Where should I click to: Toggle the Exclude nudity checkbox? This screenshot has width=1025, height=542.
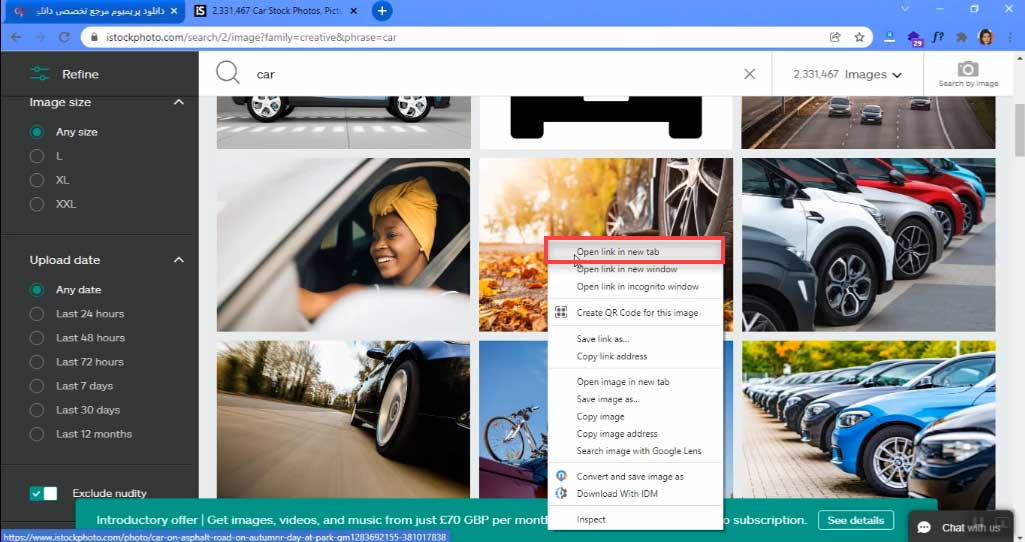coord(43,493)
